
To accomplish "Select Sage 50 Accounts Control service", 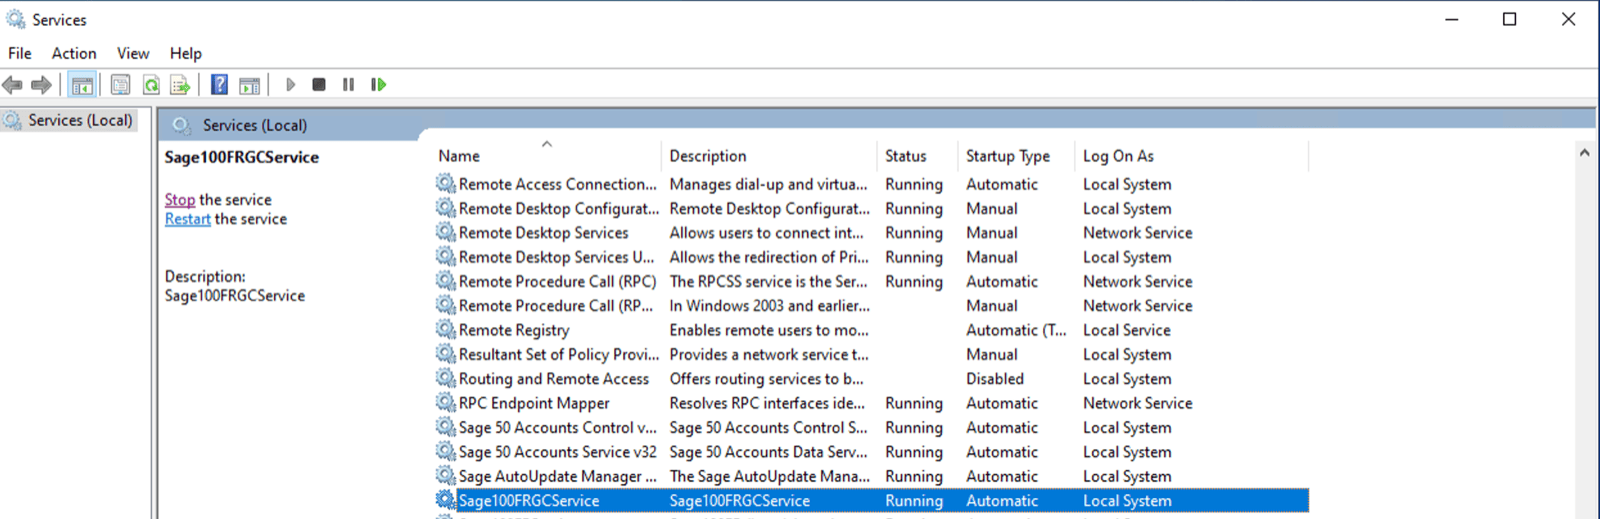I will pyautogui.click(x=871, y=427).
